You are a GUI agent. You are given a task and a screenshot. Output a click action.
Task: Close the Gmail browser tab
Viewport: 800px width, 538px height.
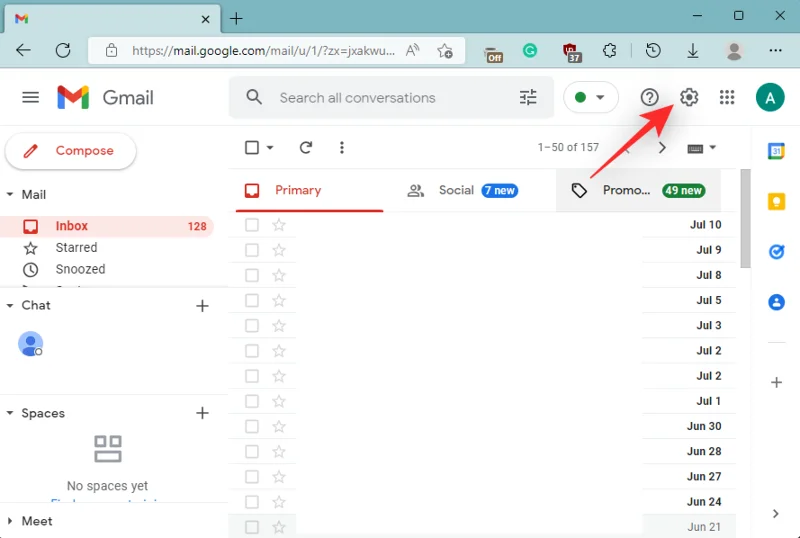205,19
